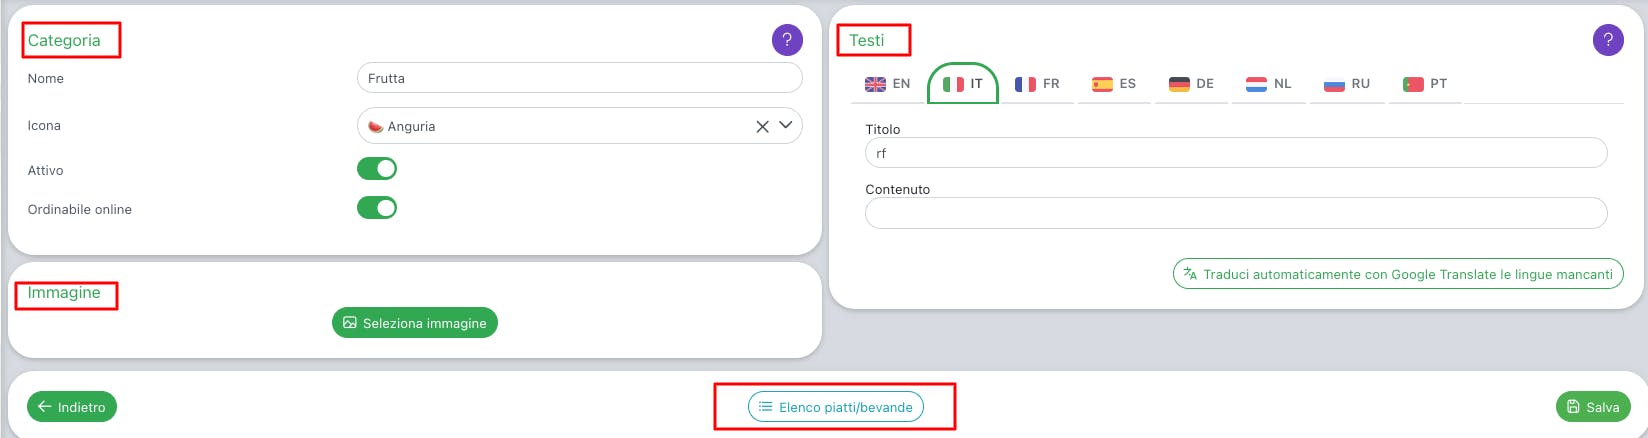The width and height of the screenshot is (1648, 438).
Task: Click the Portuguese flag icon
Action: tap(1413, 84)
